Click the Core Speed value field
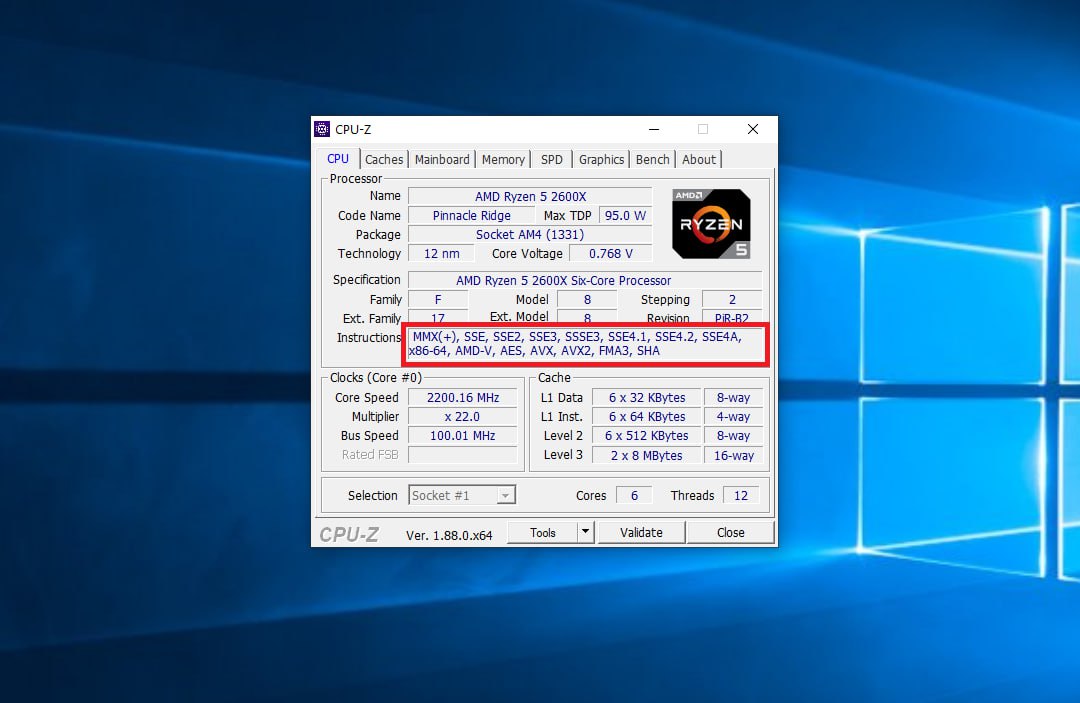 (462, 397)
